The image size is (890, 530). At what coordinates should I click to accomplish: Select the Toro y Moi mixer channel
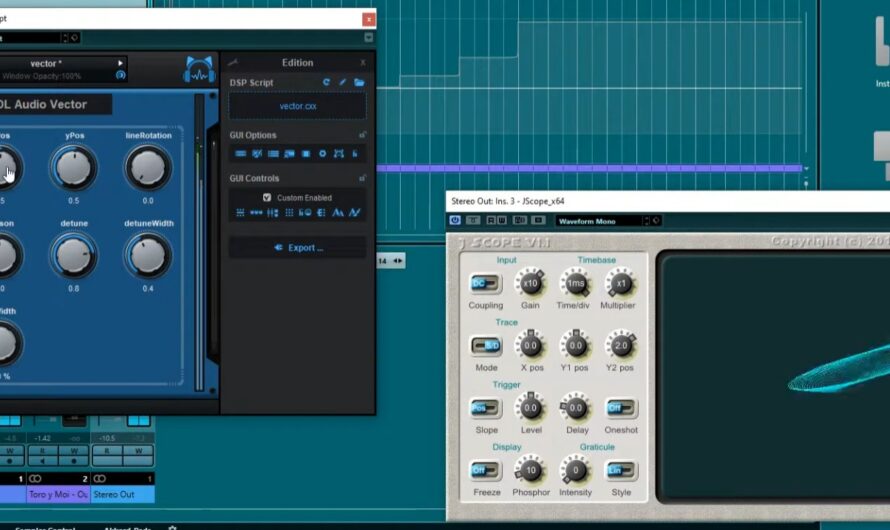point(58,494)
